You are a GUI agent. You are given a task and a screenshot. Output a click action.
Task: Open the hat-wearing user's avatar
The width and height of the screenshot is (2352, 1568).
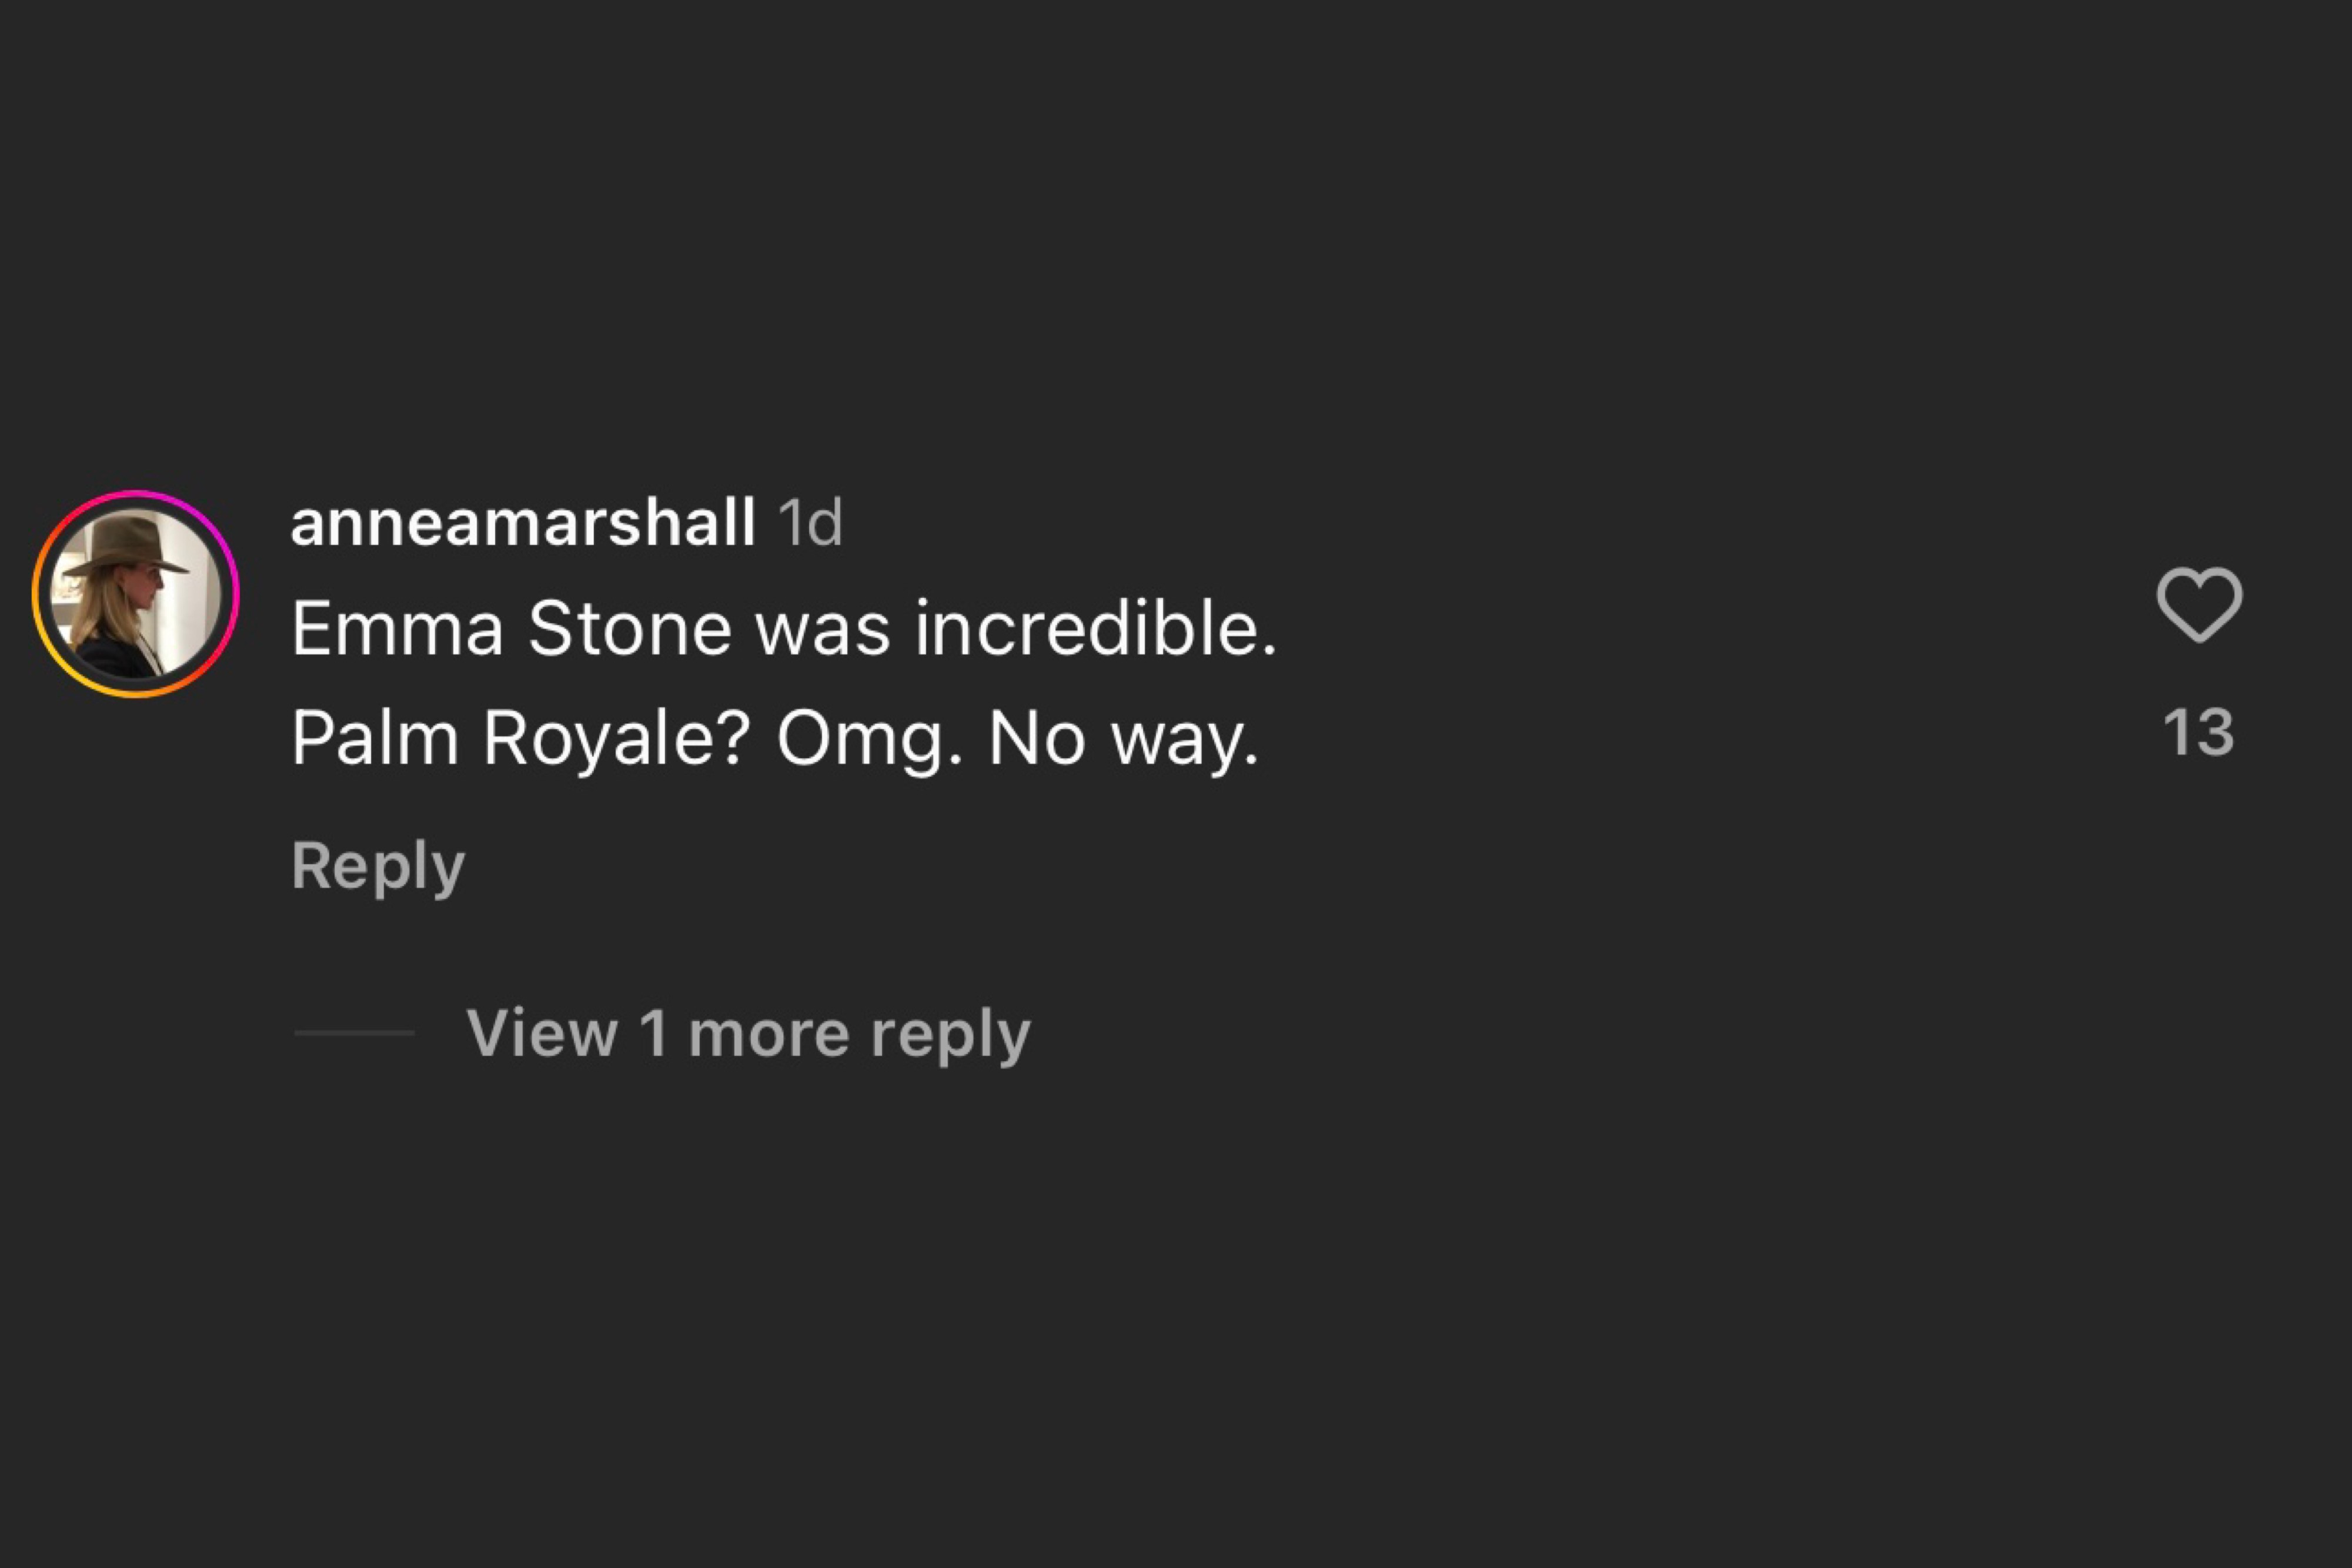[136, 594]
